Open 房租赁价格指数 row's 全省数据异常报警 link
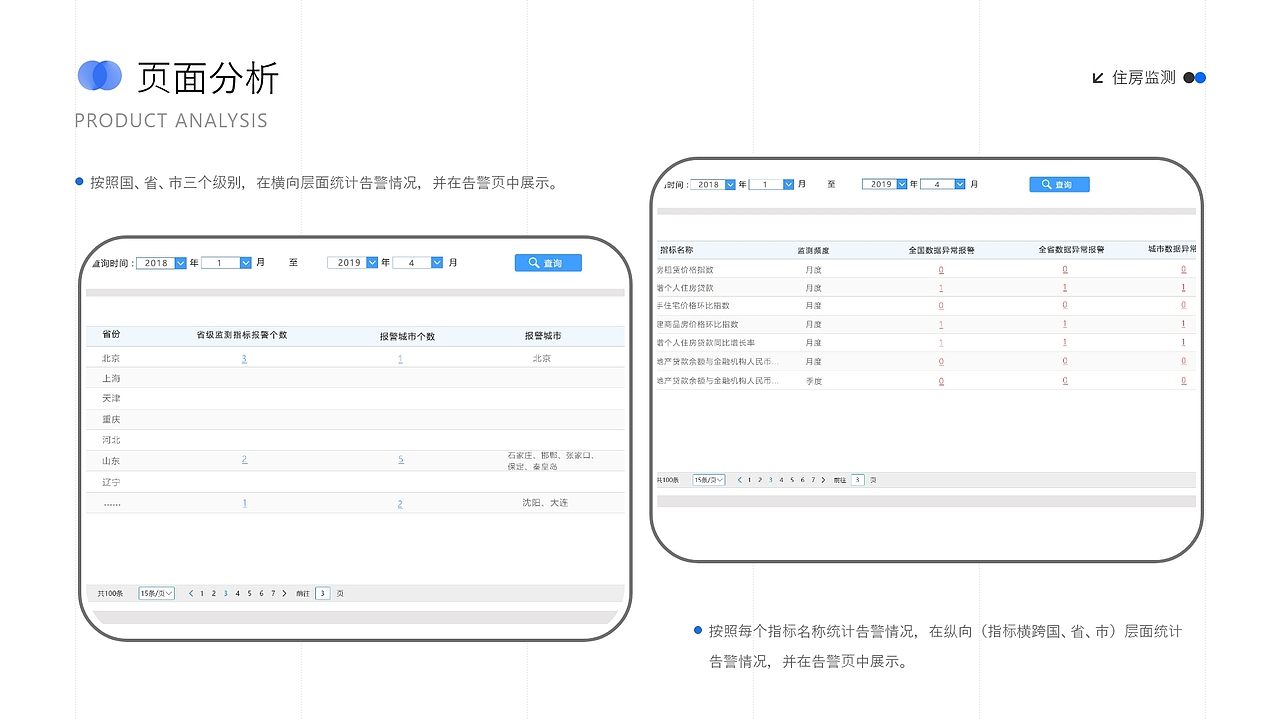This screenshot has height=720, width=1280. point(1065,270)
